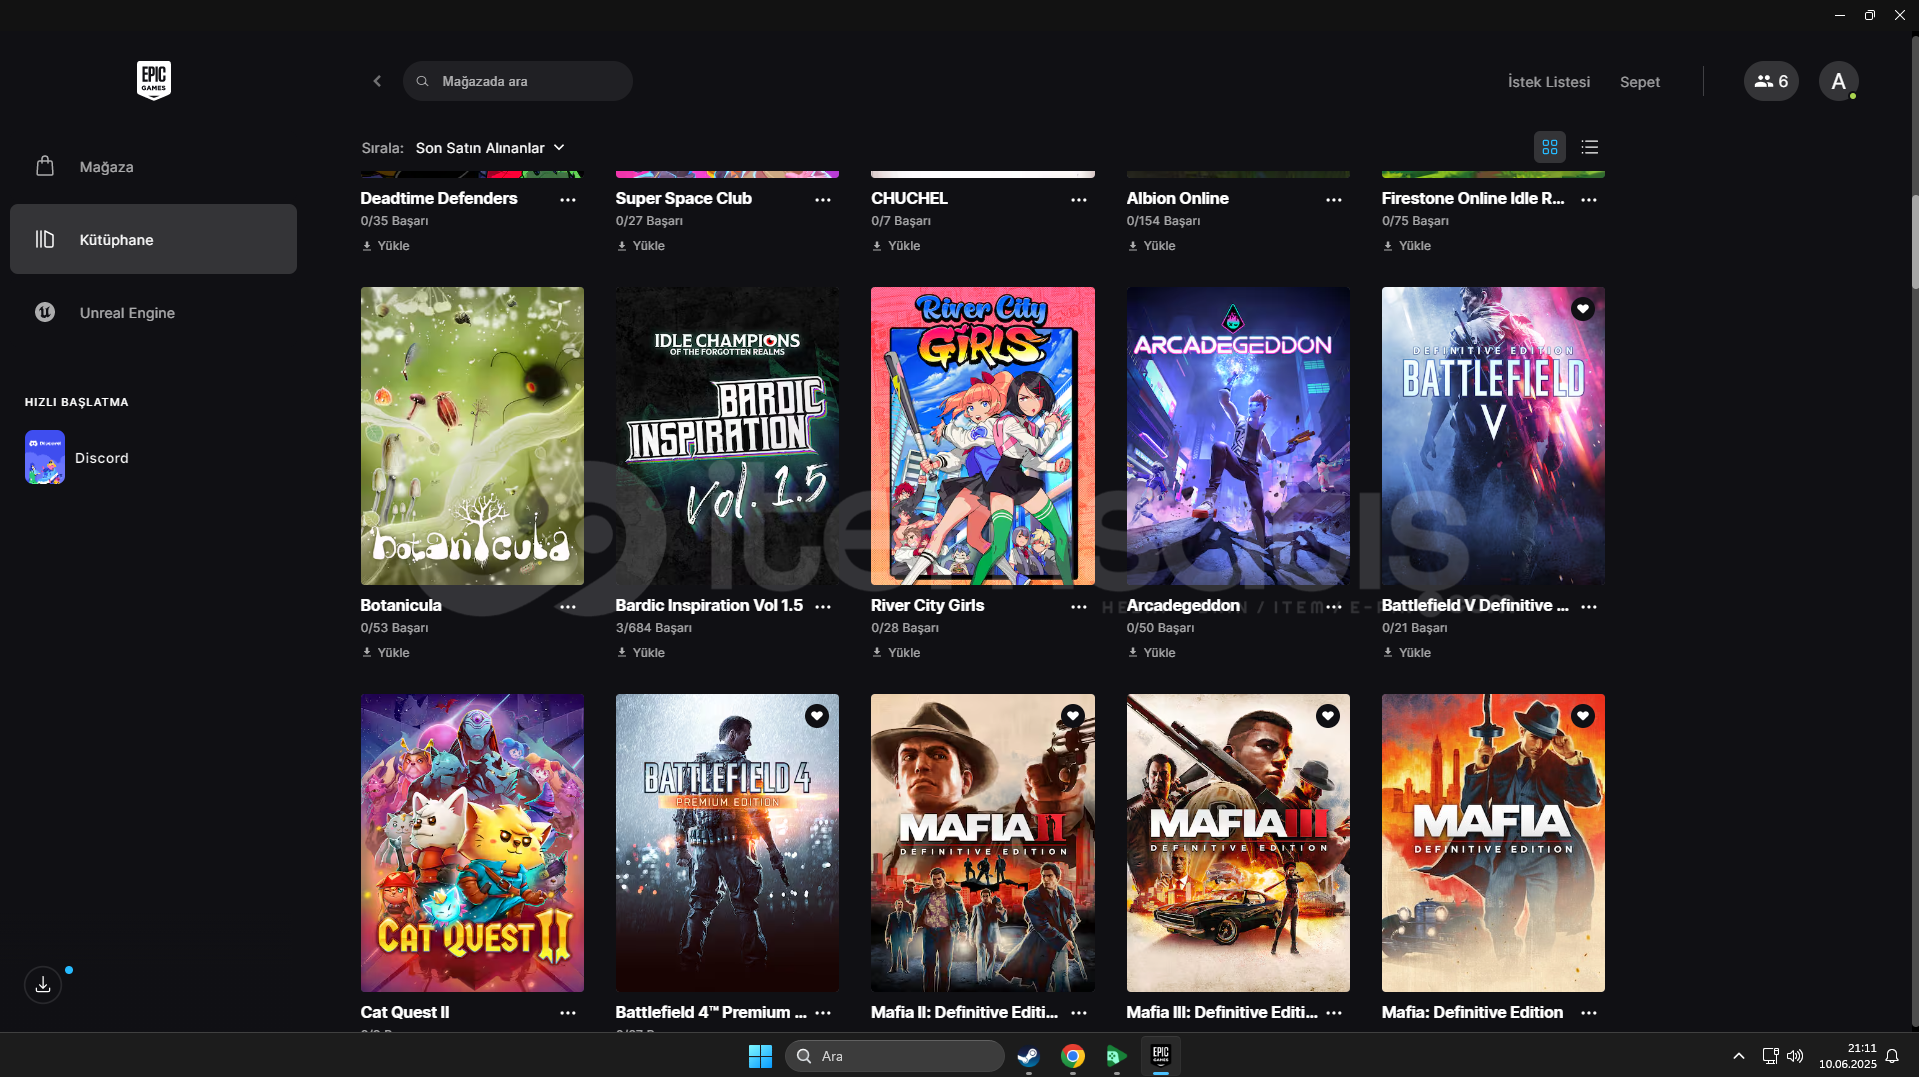
Task: Open the green app icon beside Chrome
Action: pyautogui.click(x=1116, y=1056)
